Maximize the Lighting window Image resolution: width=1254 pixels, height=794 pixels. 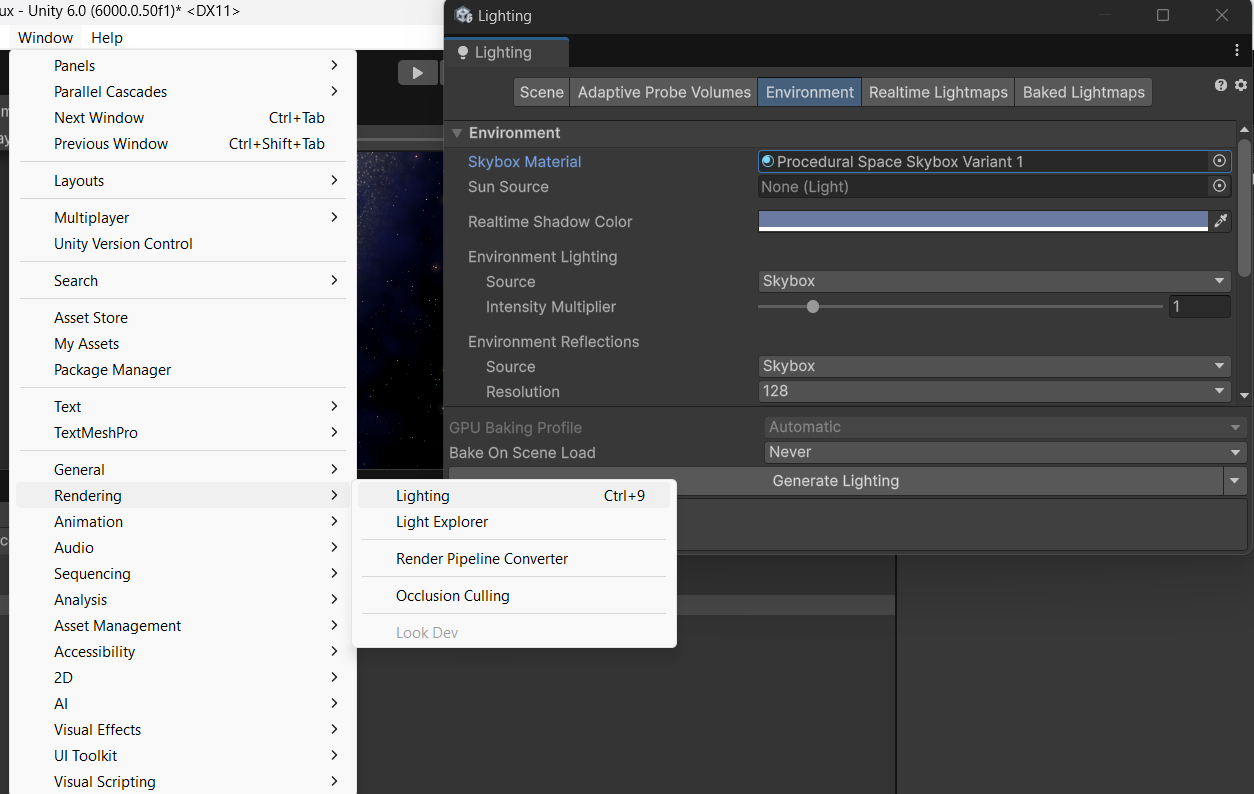click(x=1163, y=15)
